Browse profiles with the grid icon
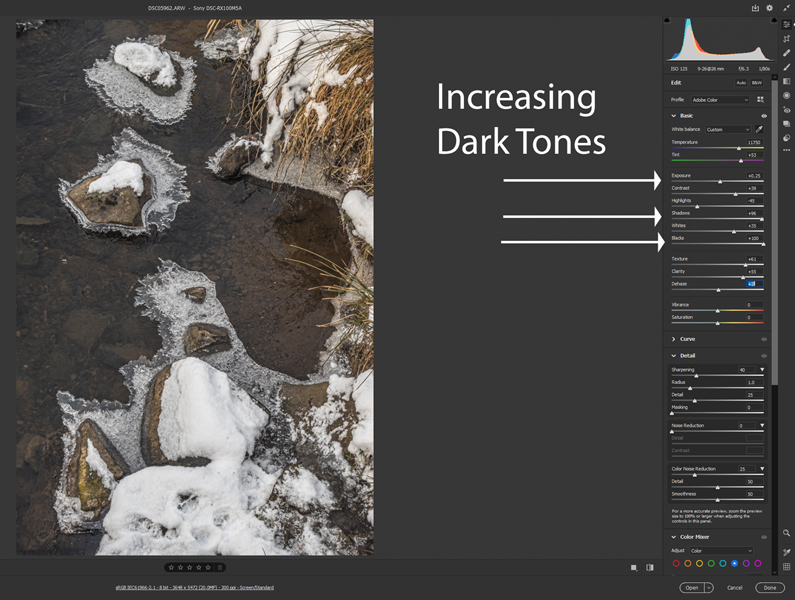795x600 pixels. pos(761,100)
